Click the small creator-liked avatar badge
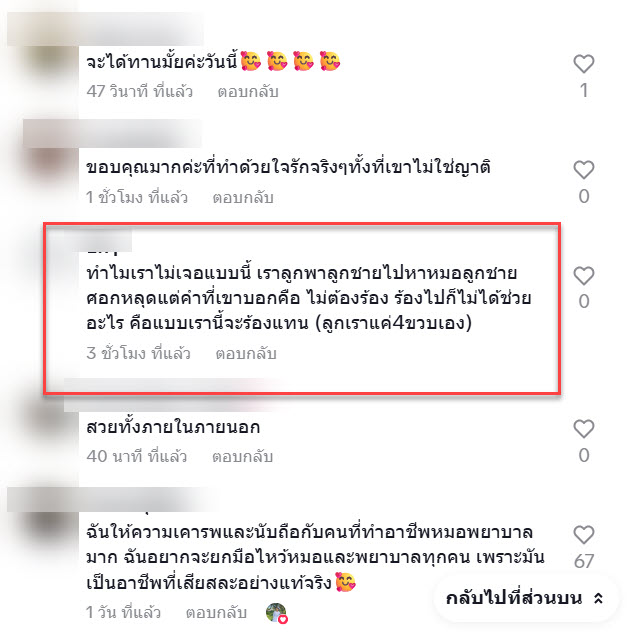 tap(277, 613)
